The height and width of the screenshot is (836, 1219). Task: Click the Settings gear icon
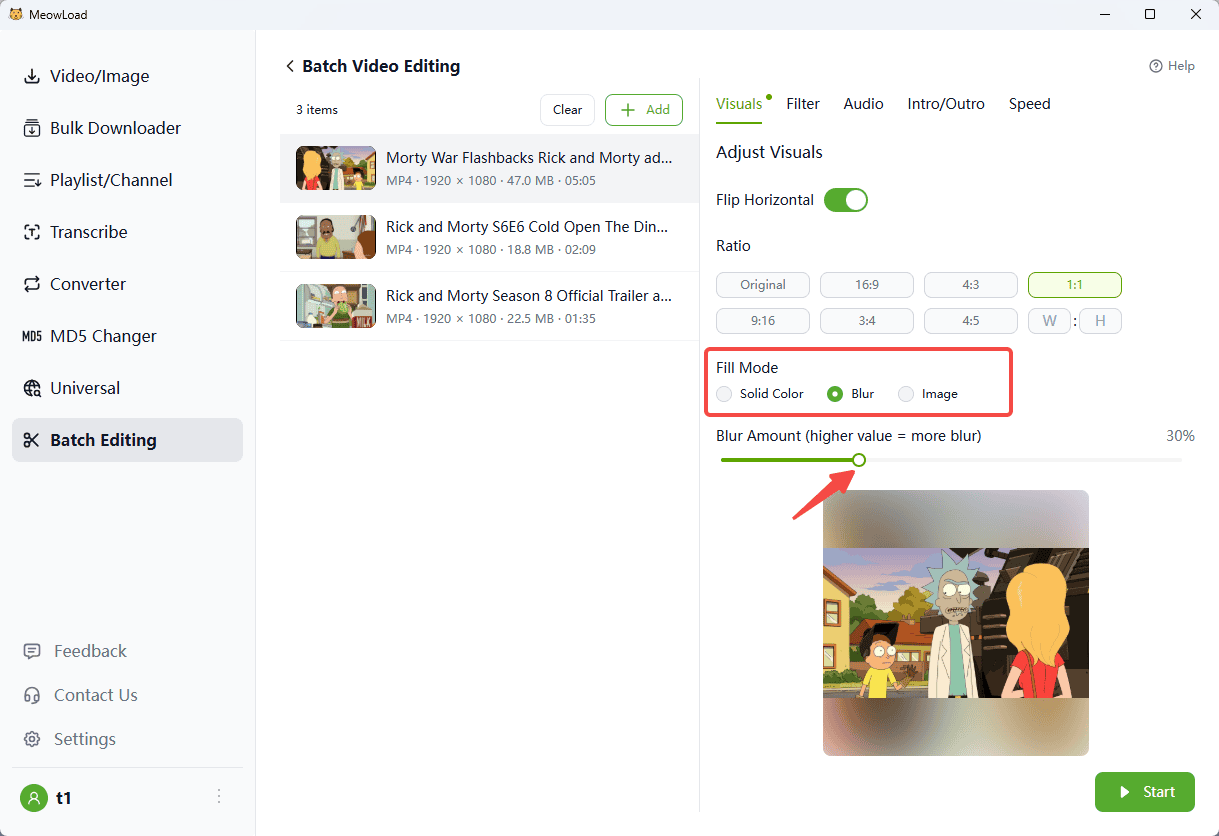[x=32, y=740]
